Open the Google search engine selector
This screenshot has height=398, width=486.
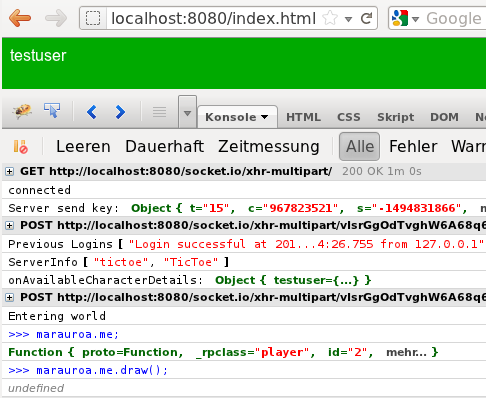pyautogui.click(x=405, y=18)
